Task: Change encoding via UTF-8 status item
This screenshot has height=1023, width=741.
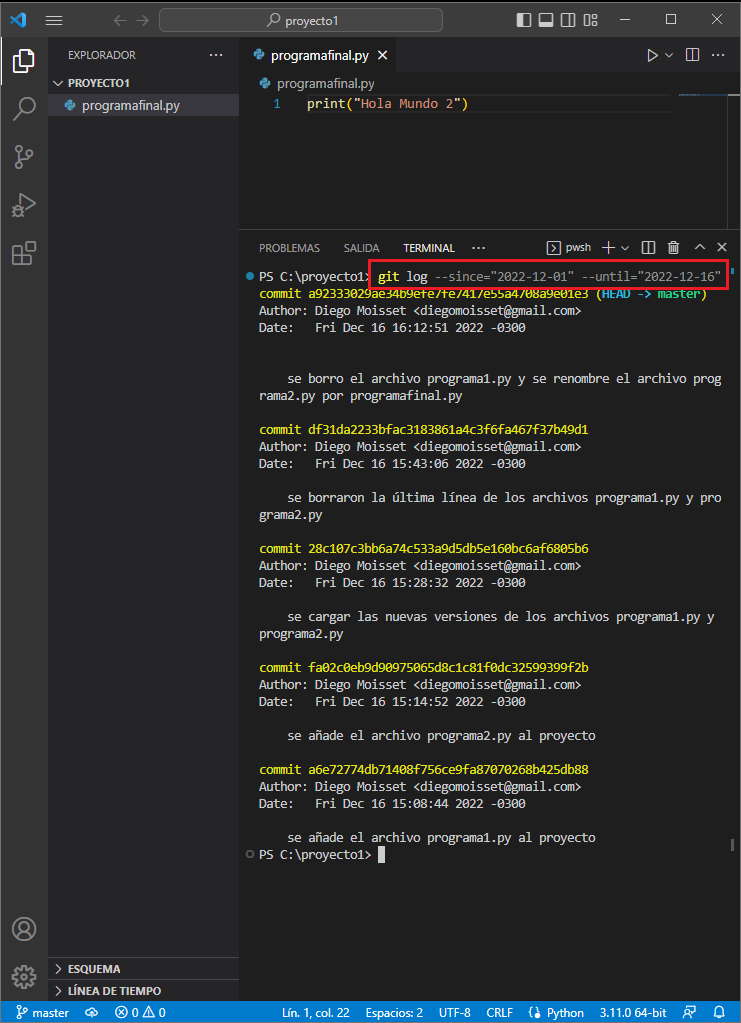Action: [455, 1013]
